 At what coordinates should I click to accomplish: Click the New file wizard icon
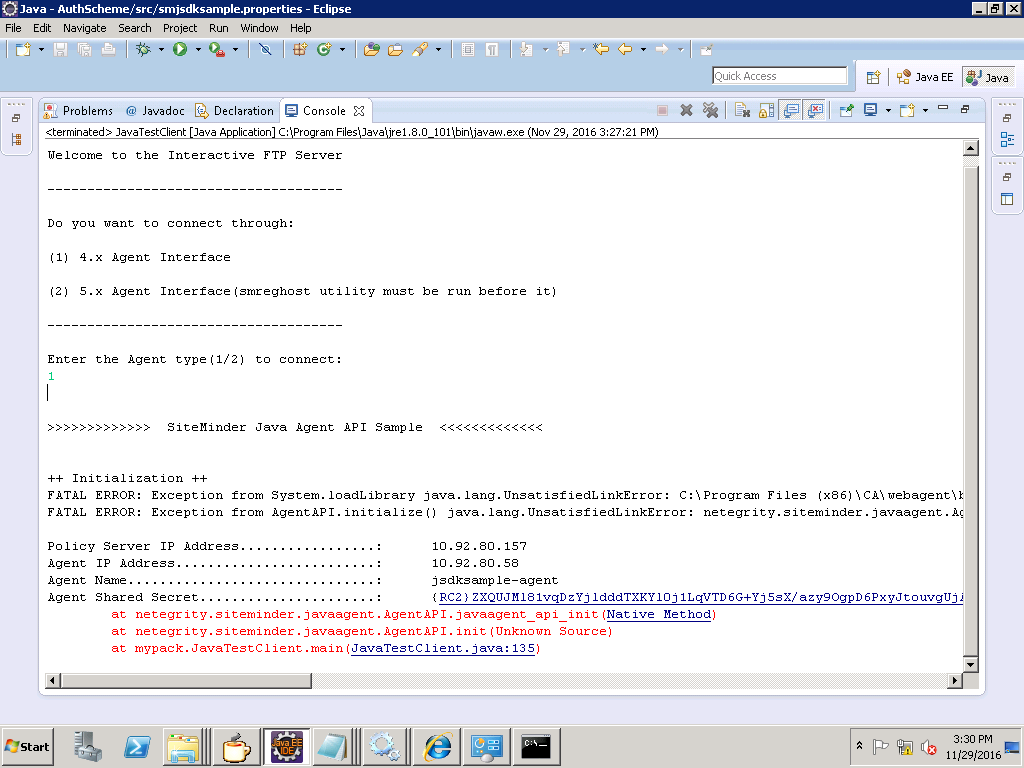(x=23, y=50)
